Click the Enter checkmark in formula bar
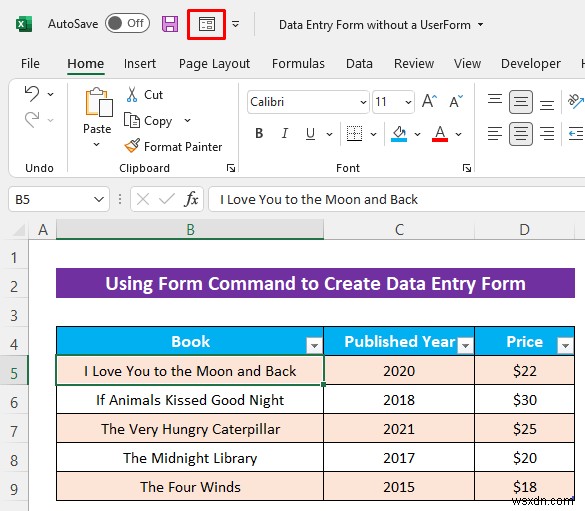585x511 pixels. [x=166, y=200]
